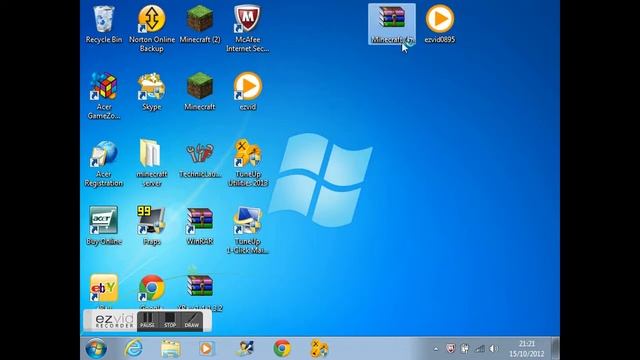Click the McAfee tray icon

[451, 349]
